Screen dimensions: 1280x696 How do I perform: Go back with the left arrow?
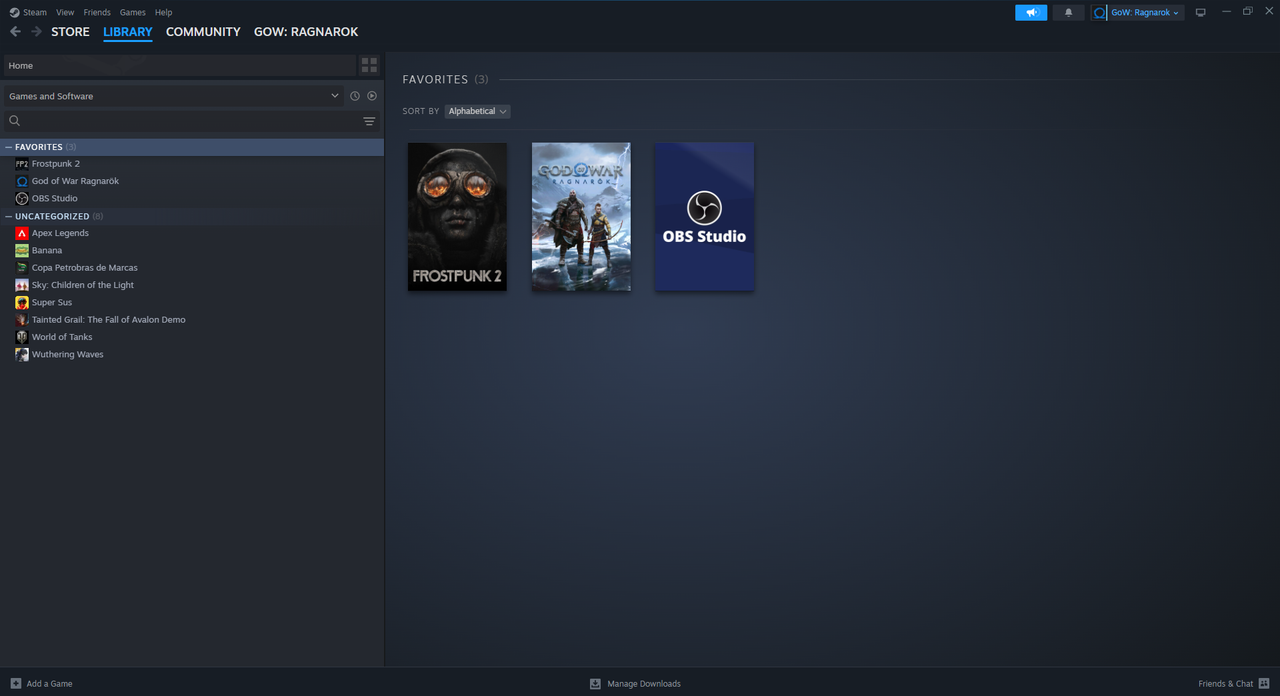click(15, 32)
